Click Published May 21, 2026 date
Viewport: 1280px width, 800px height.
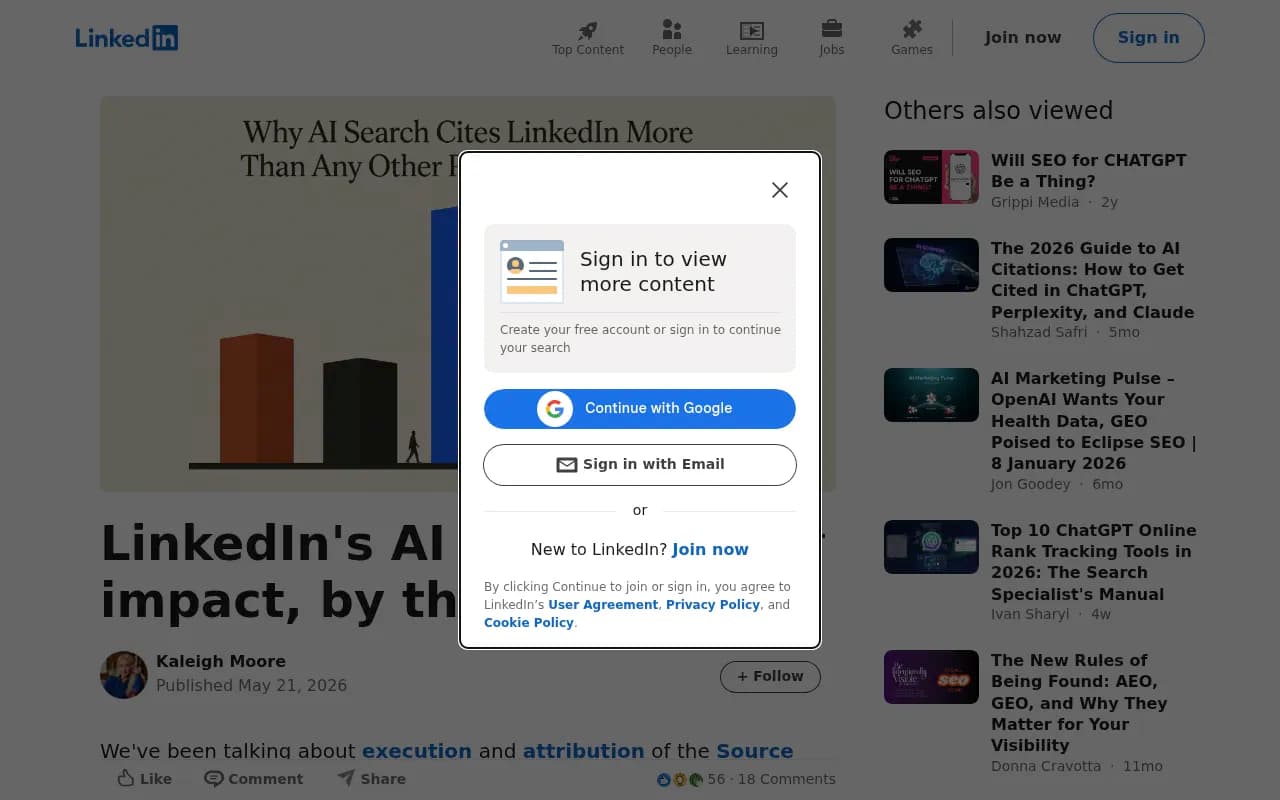(x=252, y=686)
